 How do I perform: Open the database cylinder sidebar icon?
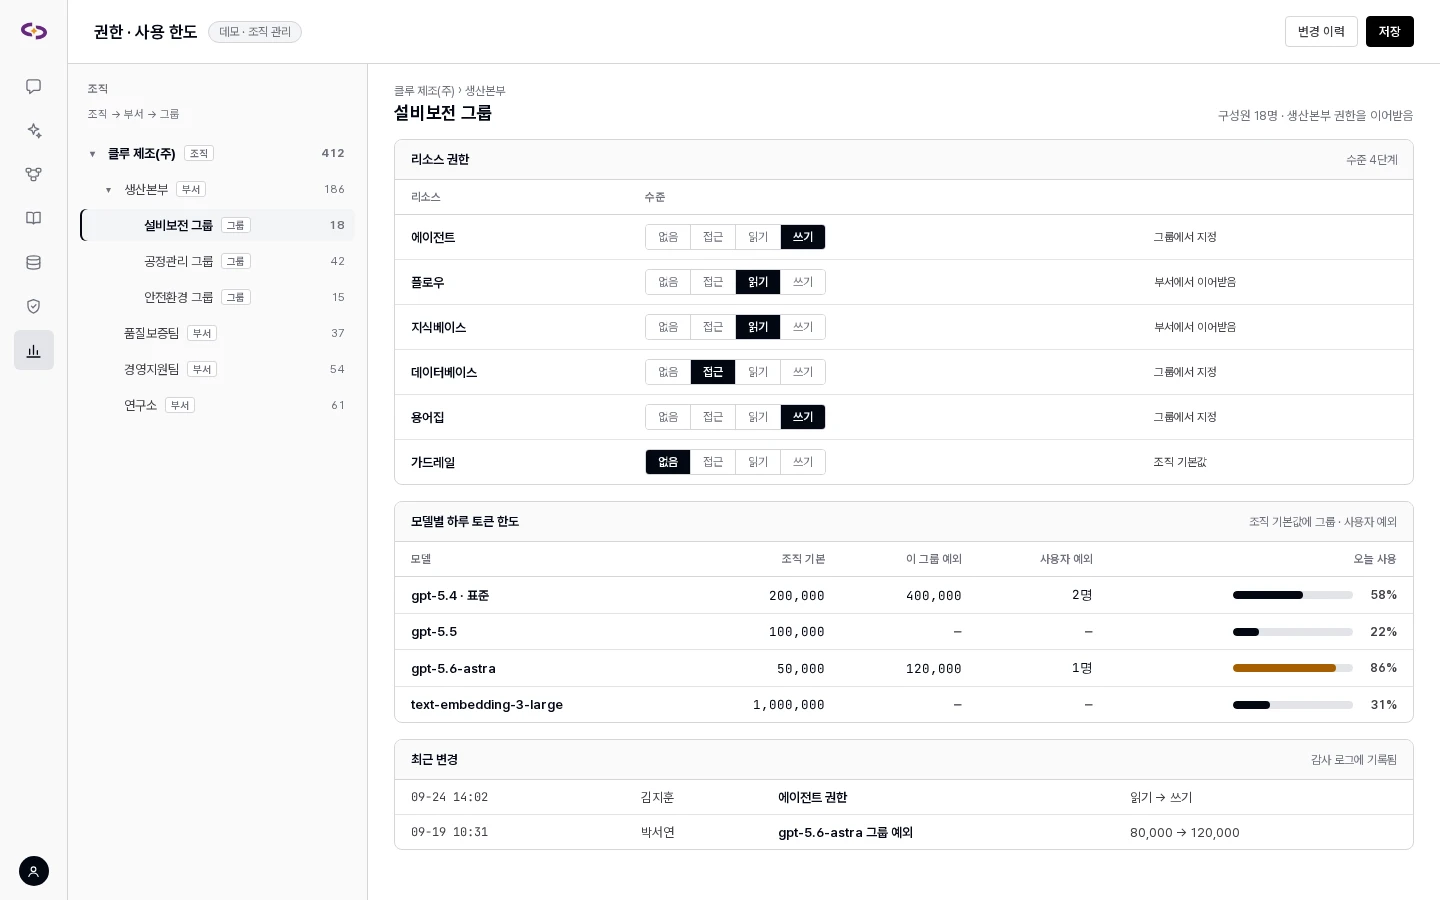coord(34,263)
